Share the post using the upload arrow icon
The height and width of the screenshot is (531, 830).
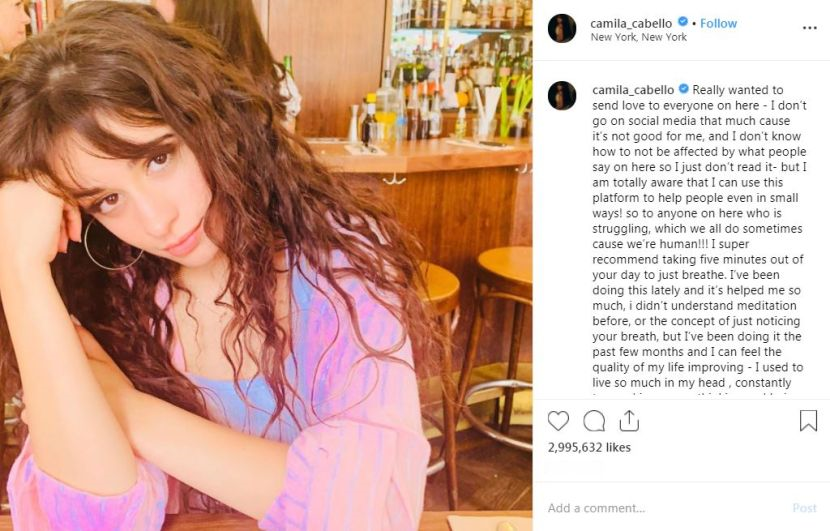click(629, 420)
